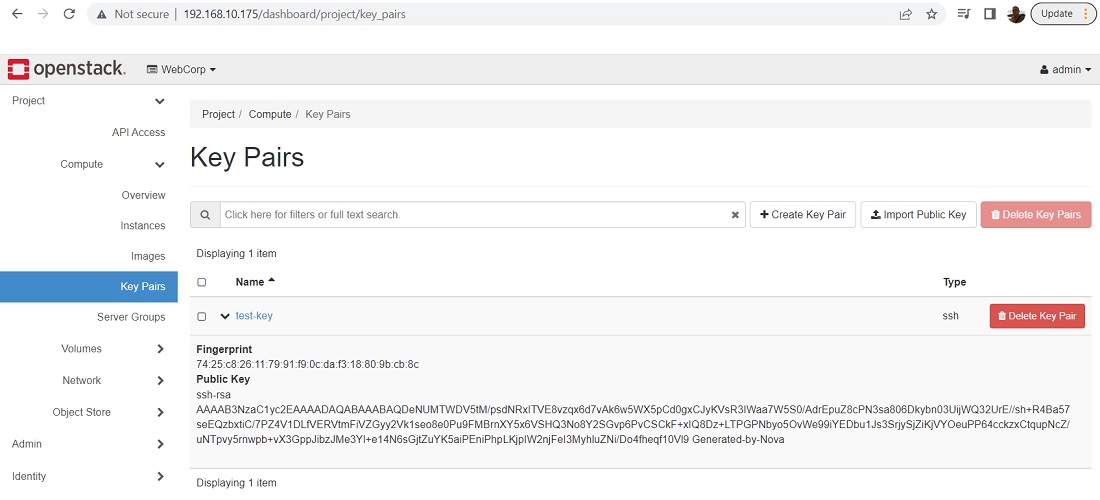The height and width of the screenshot is (500, 1100).
Task: Click Create Key Pair button
Action: pos(803,215)
